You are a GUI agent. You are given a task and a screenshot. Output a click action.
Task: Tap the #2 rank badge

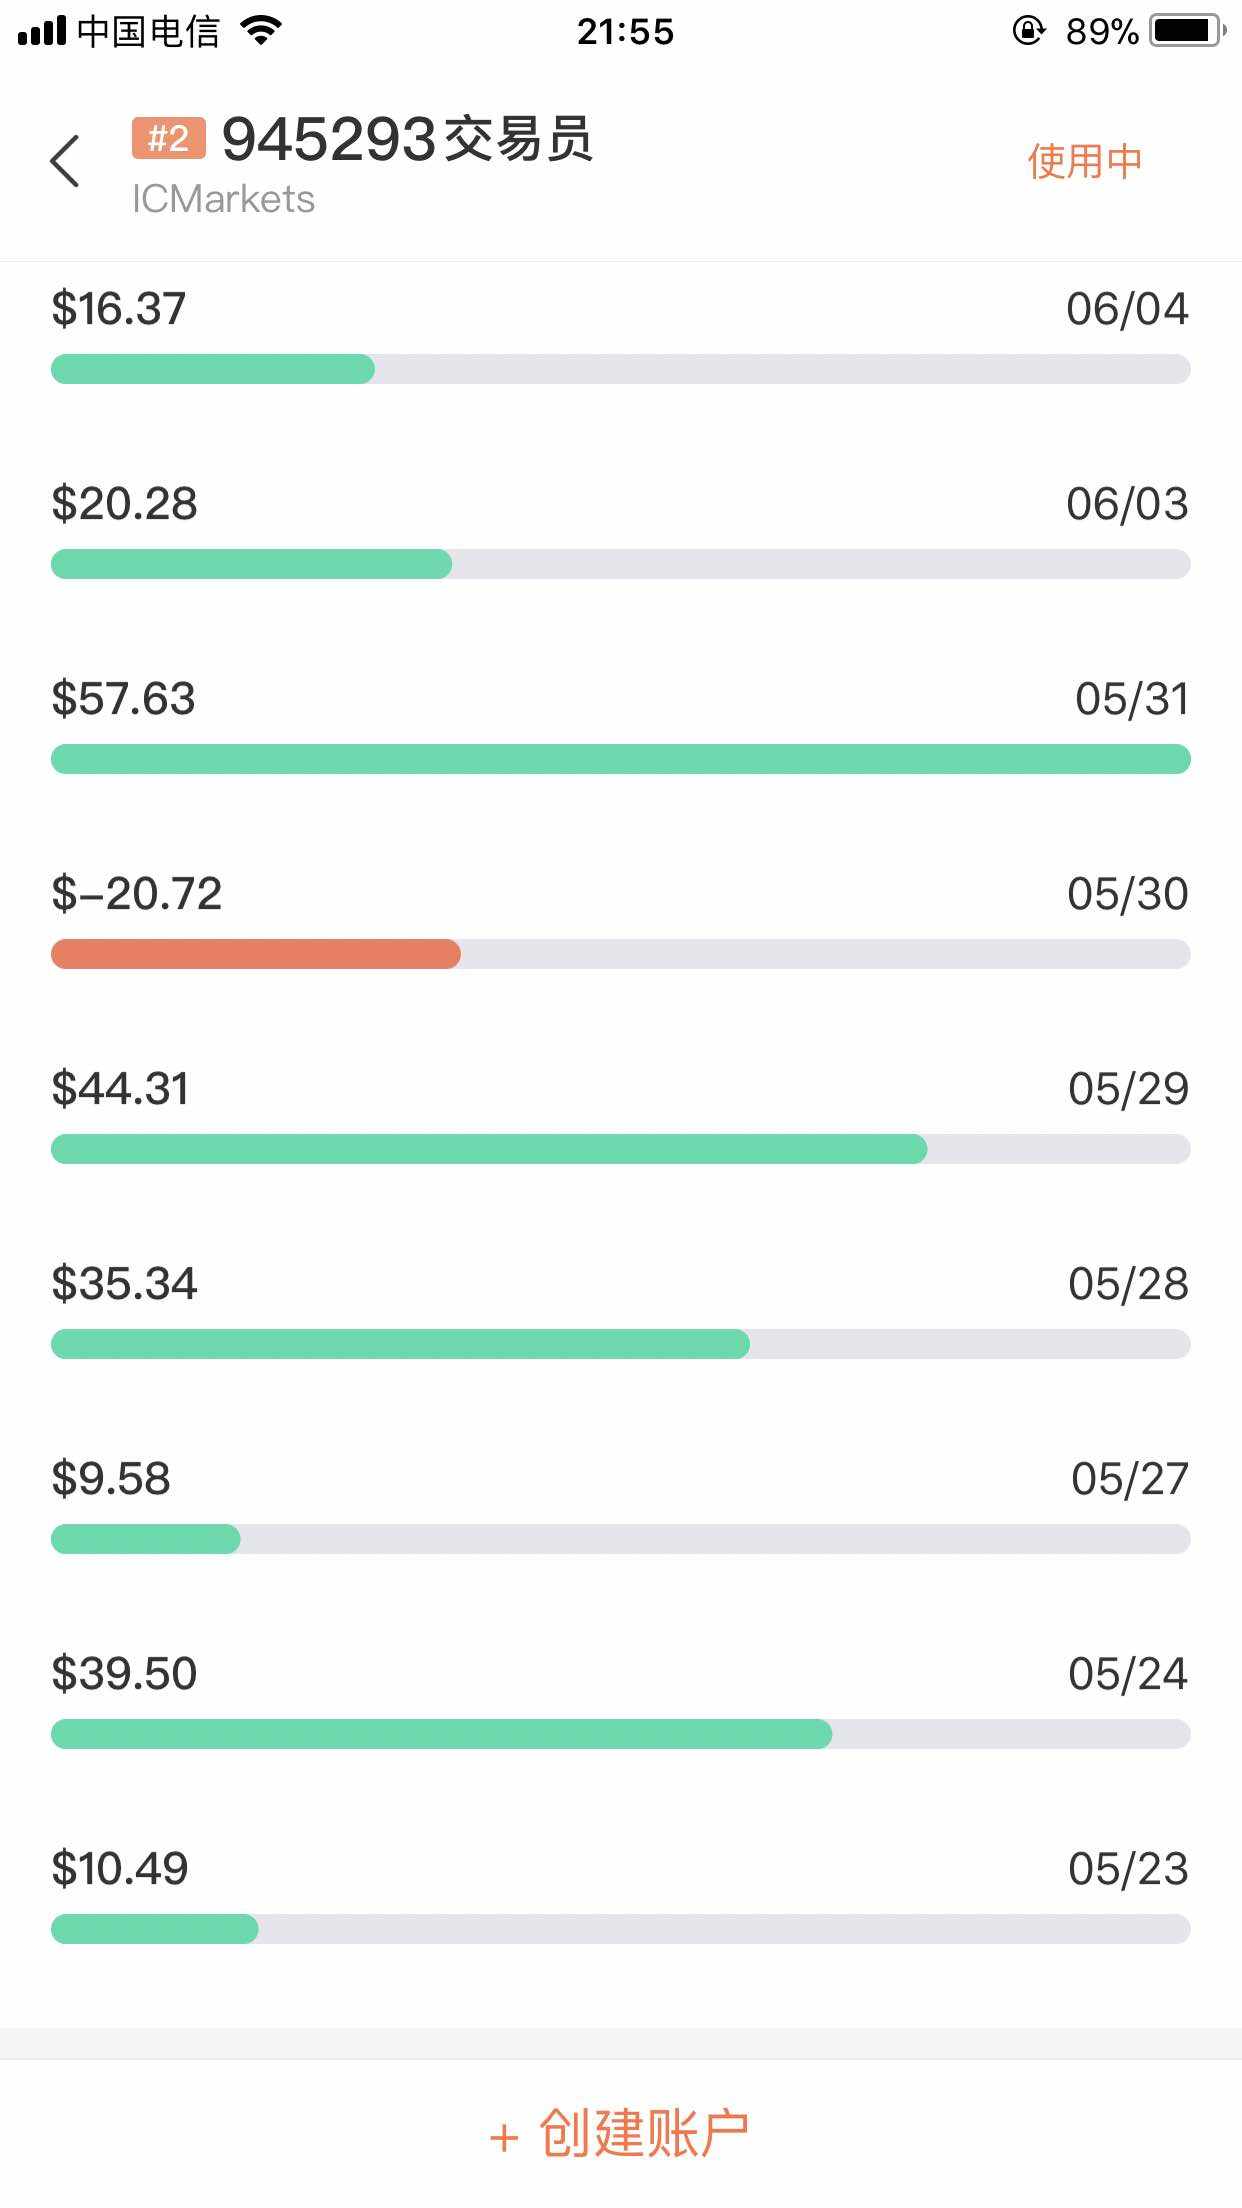(168, 138)
